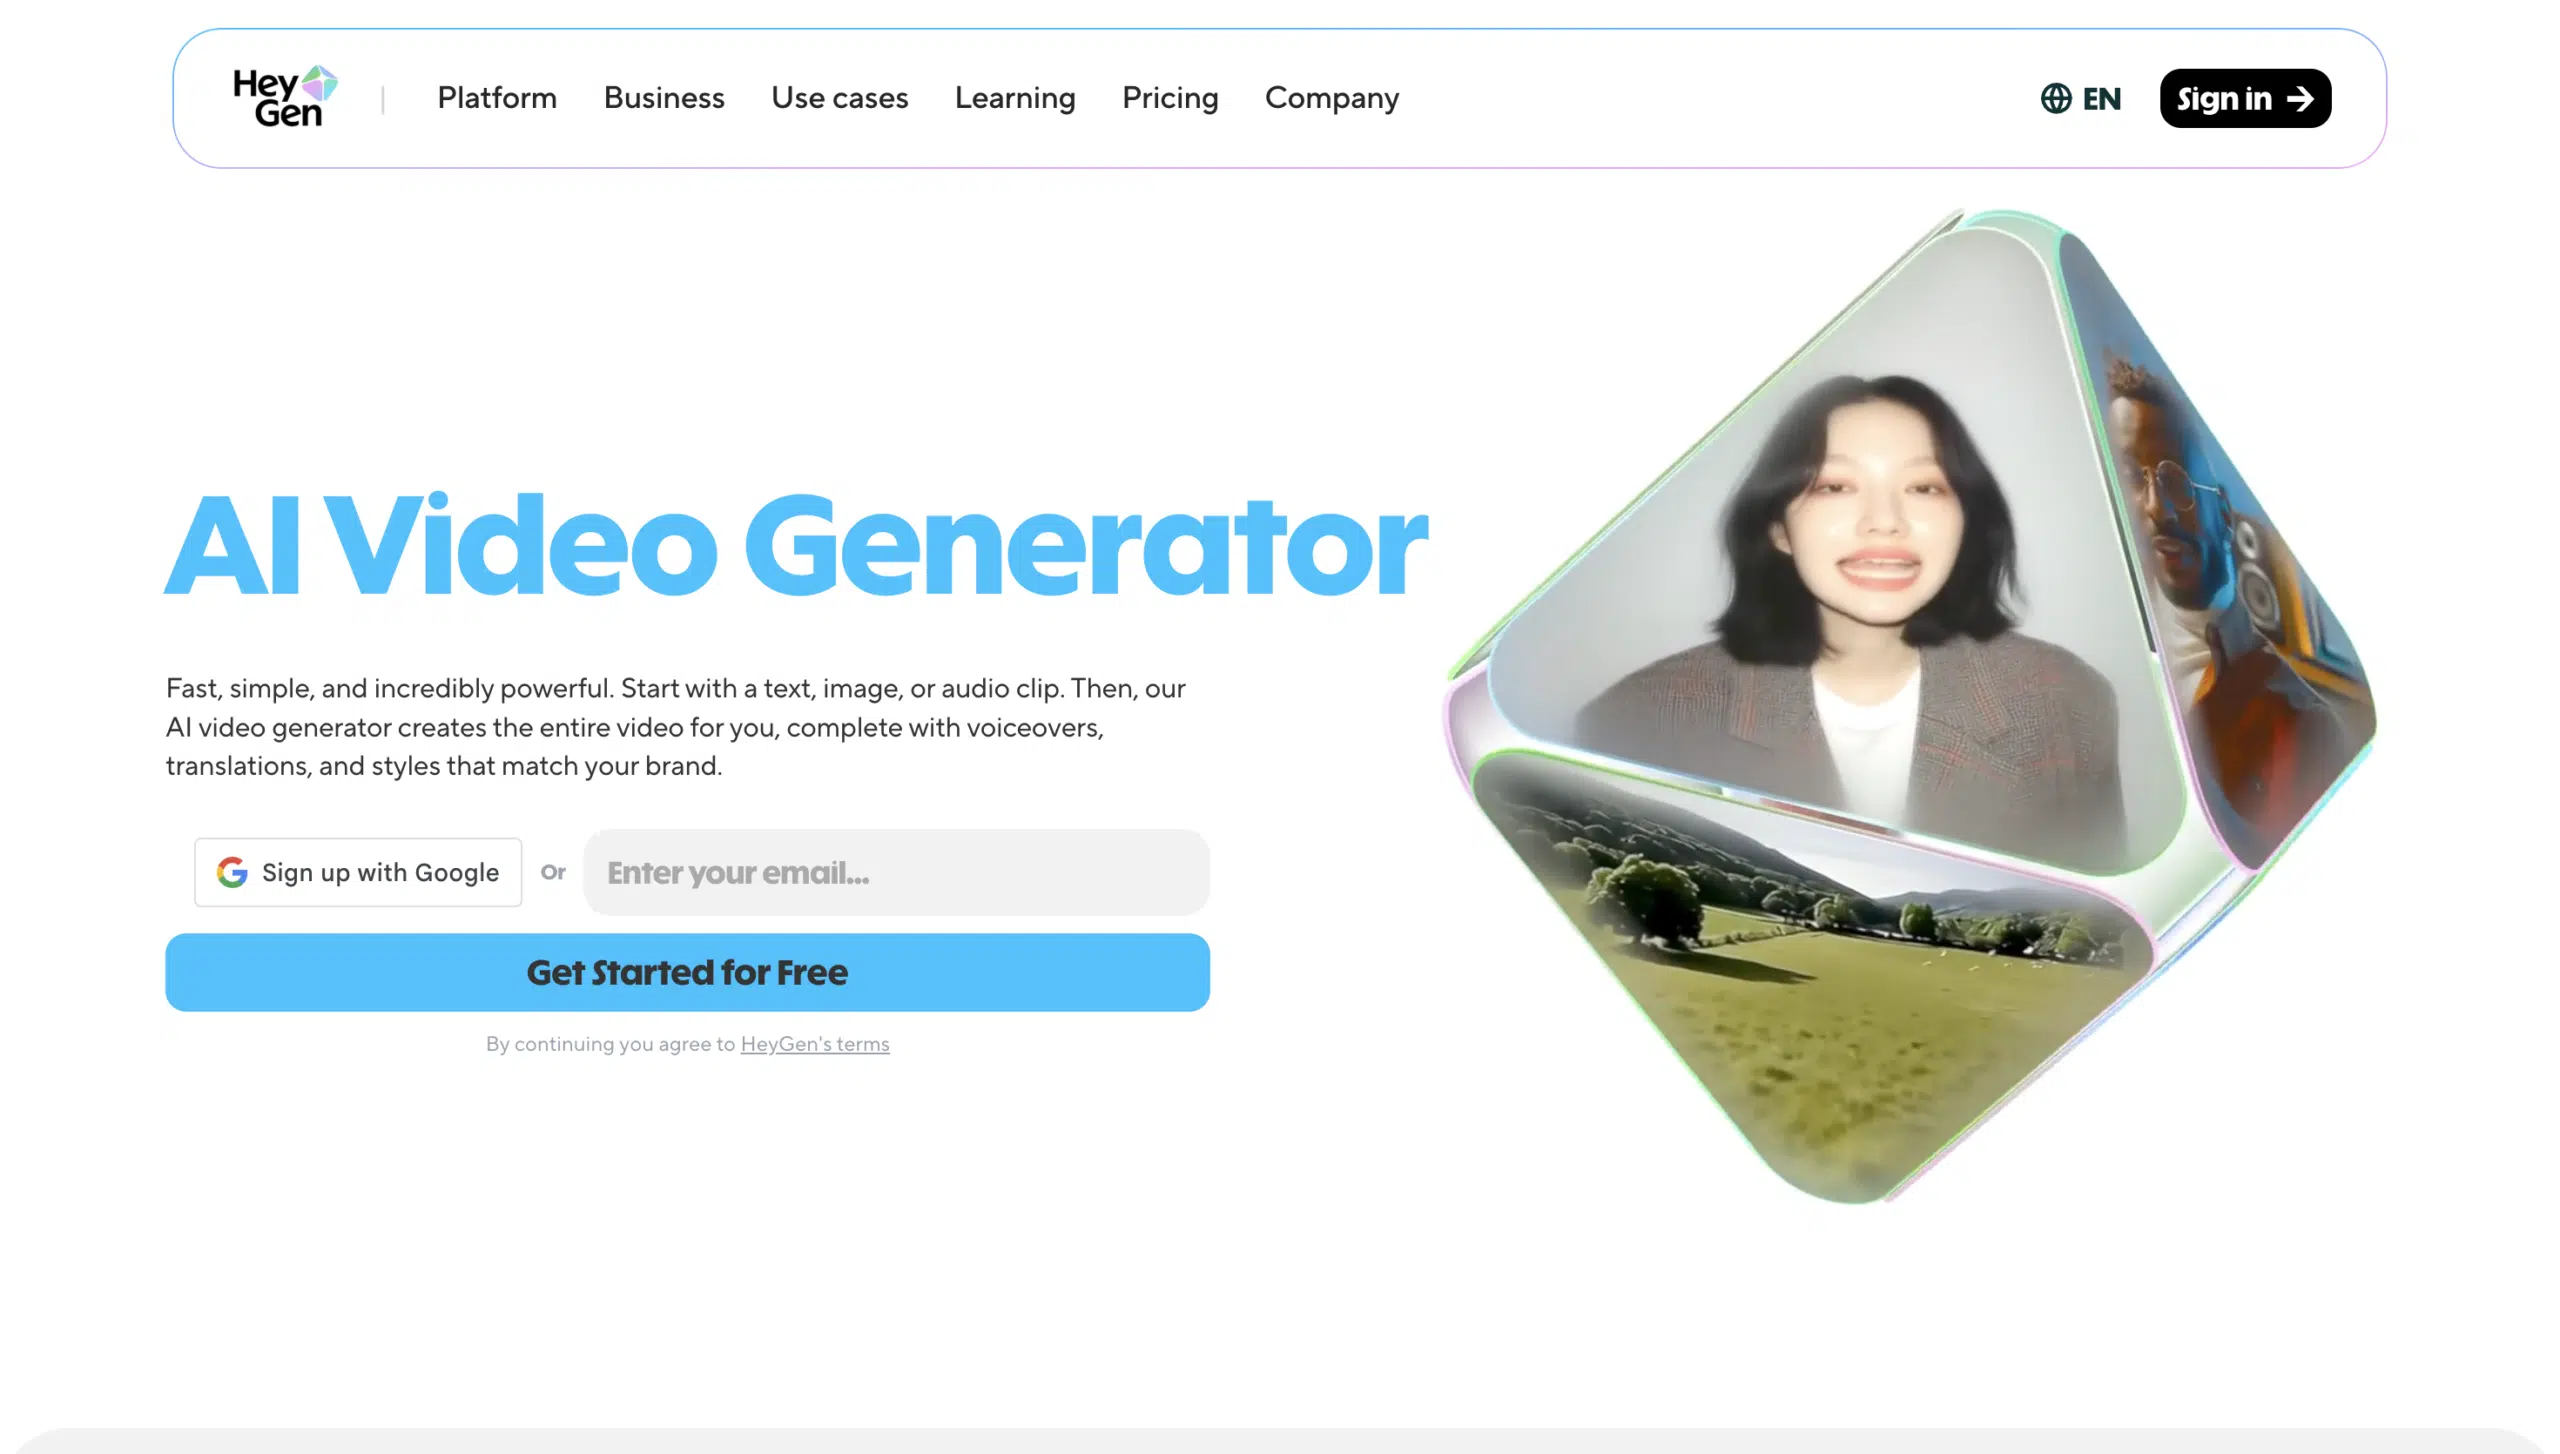Click the Sign in button
This screenshot has height=1454, width=2560.
click(x=2245, y=97)
